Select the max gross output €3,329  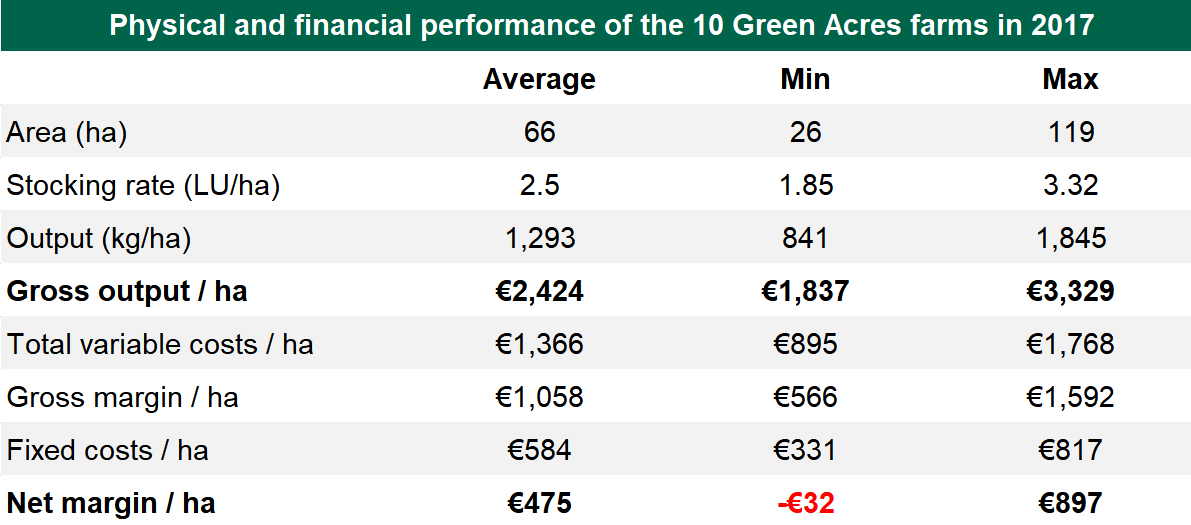click(1070, 292)
